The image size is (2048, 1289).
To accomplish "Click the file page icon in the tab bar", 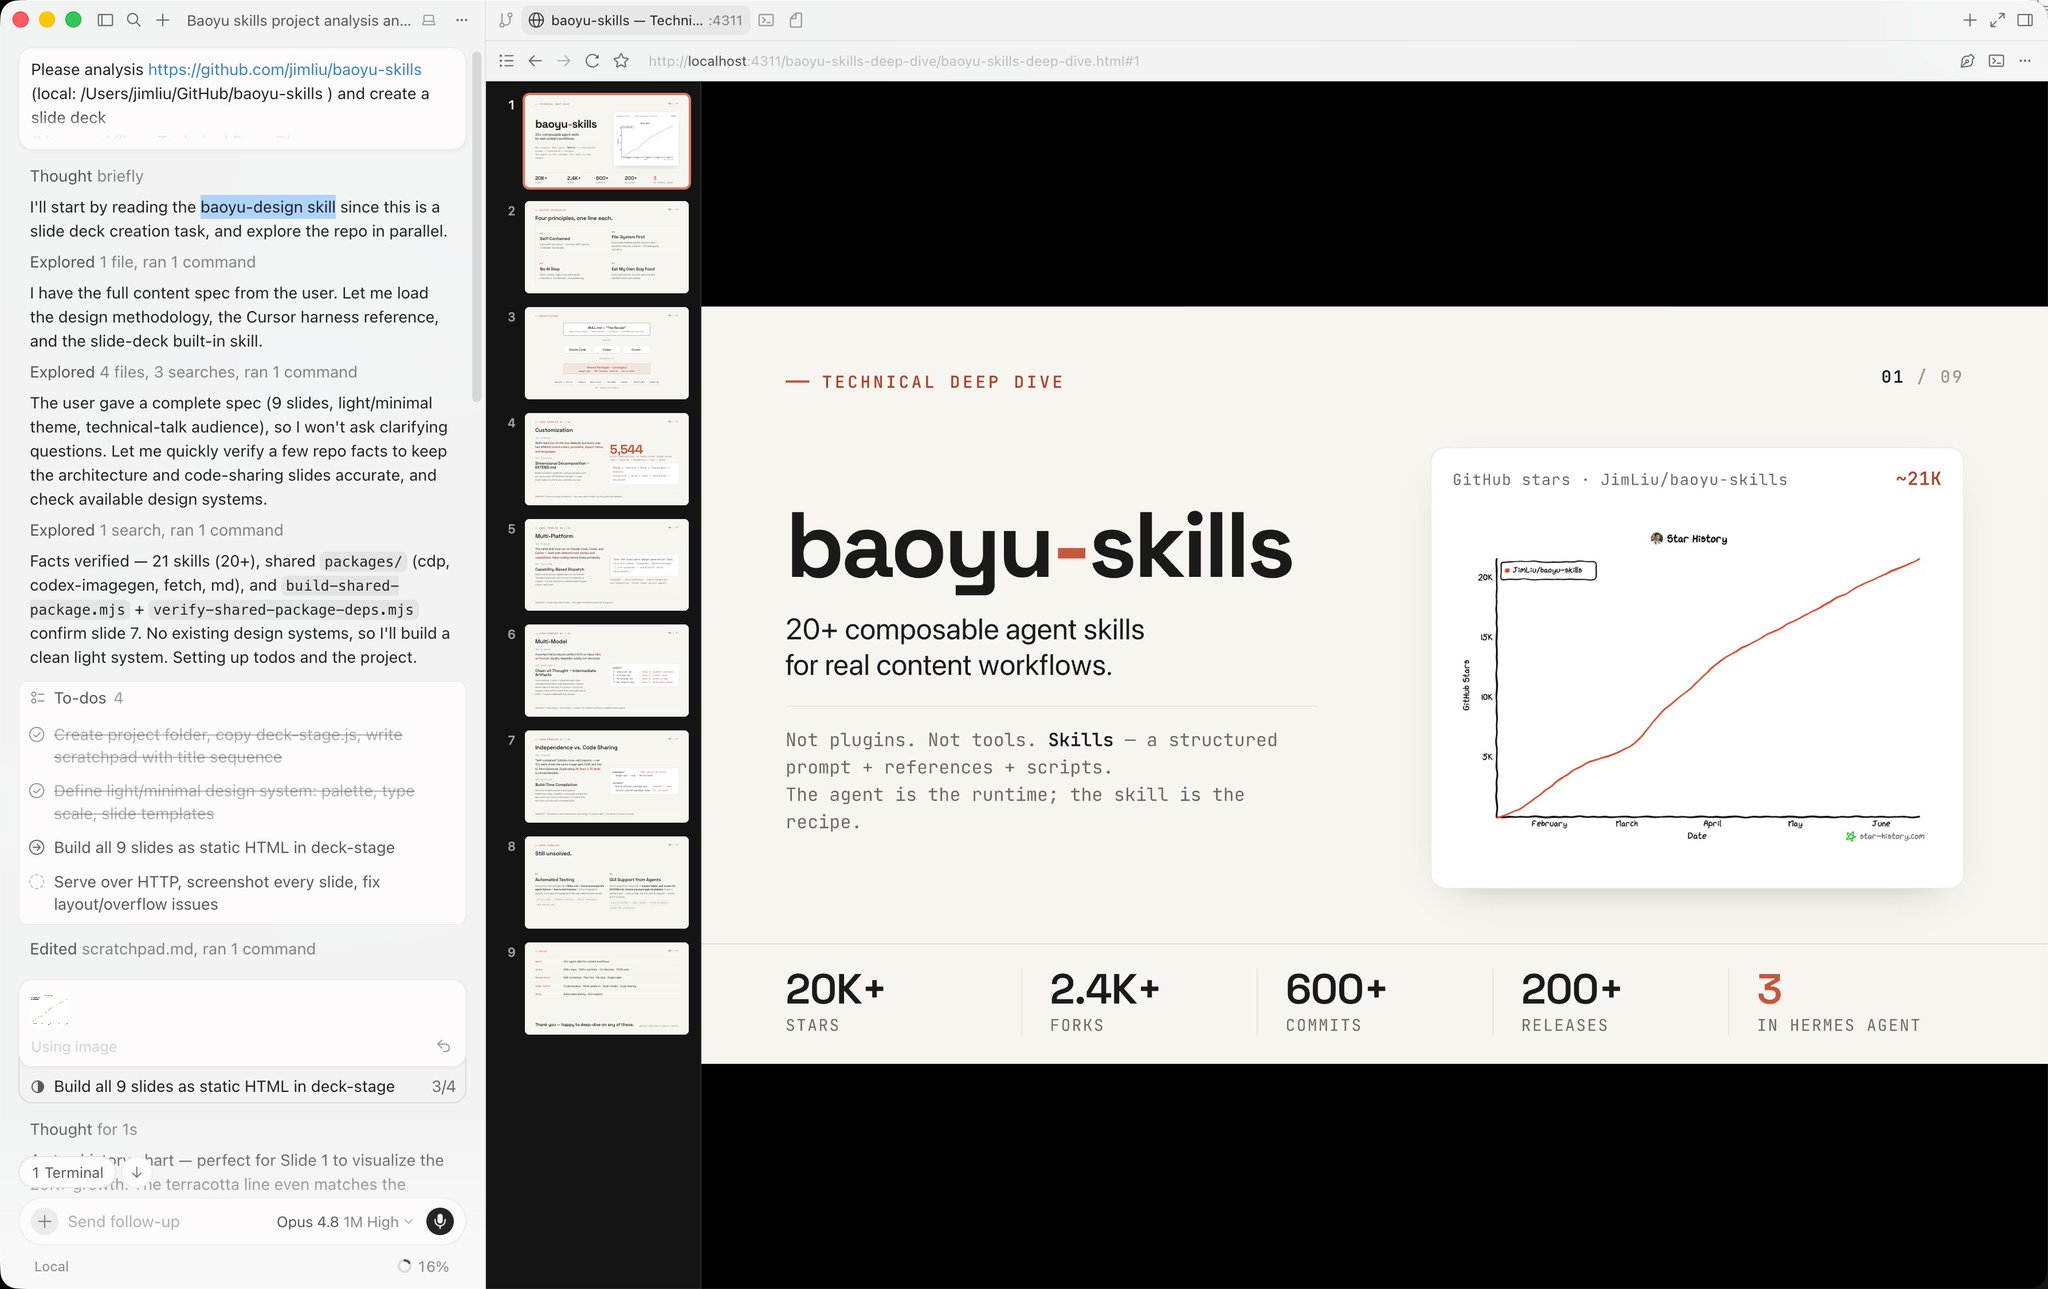I will click(x=796, y=20).
